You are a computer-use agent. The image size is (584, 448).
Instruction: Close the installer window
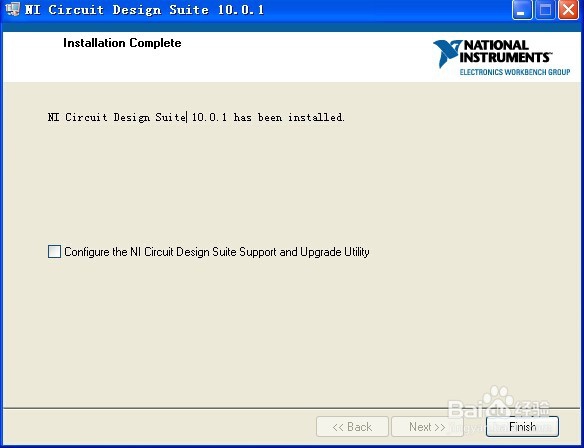click(568, 10)
